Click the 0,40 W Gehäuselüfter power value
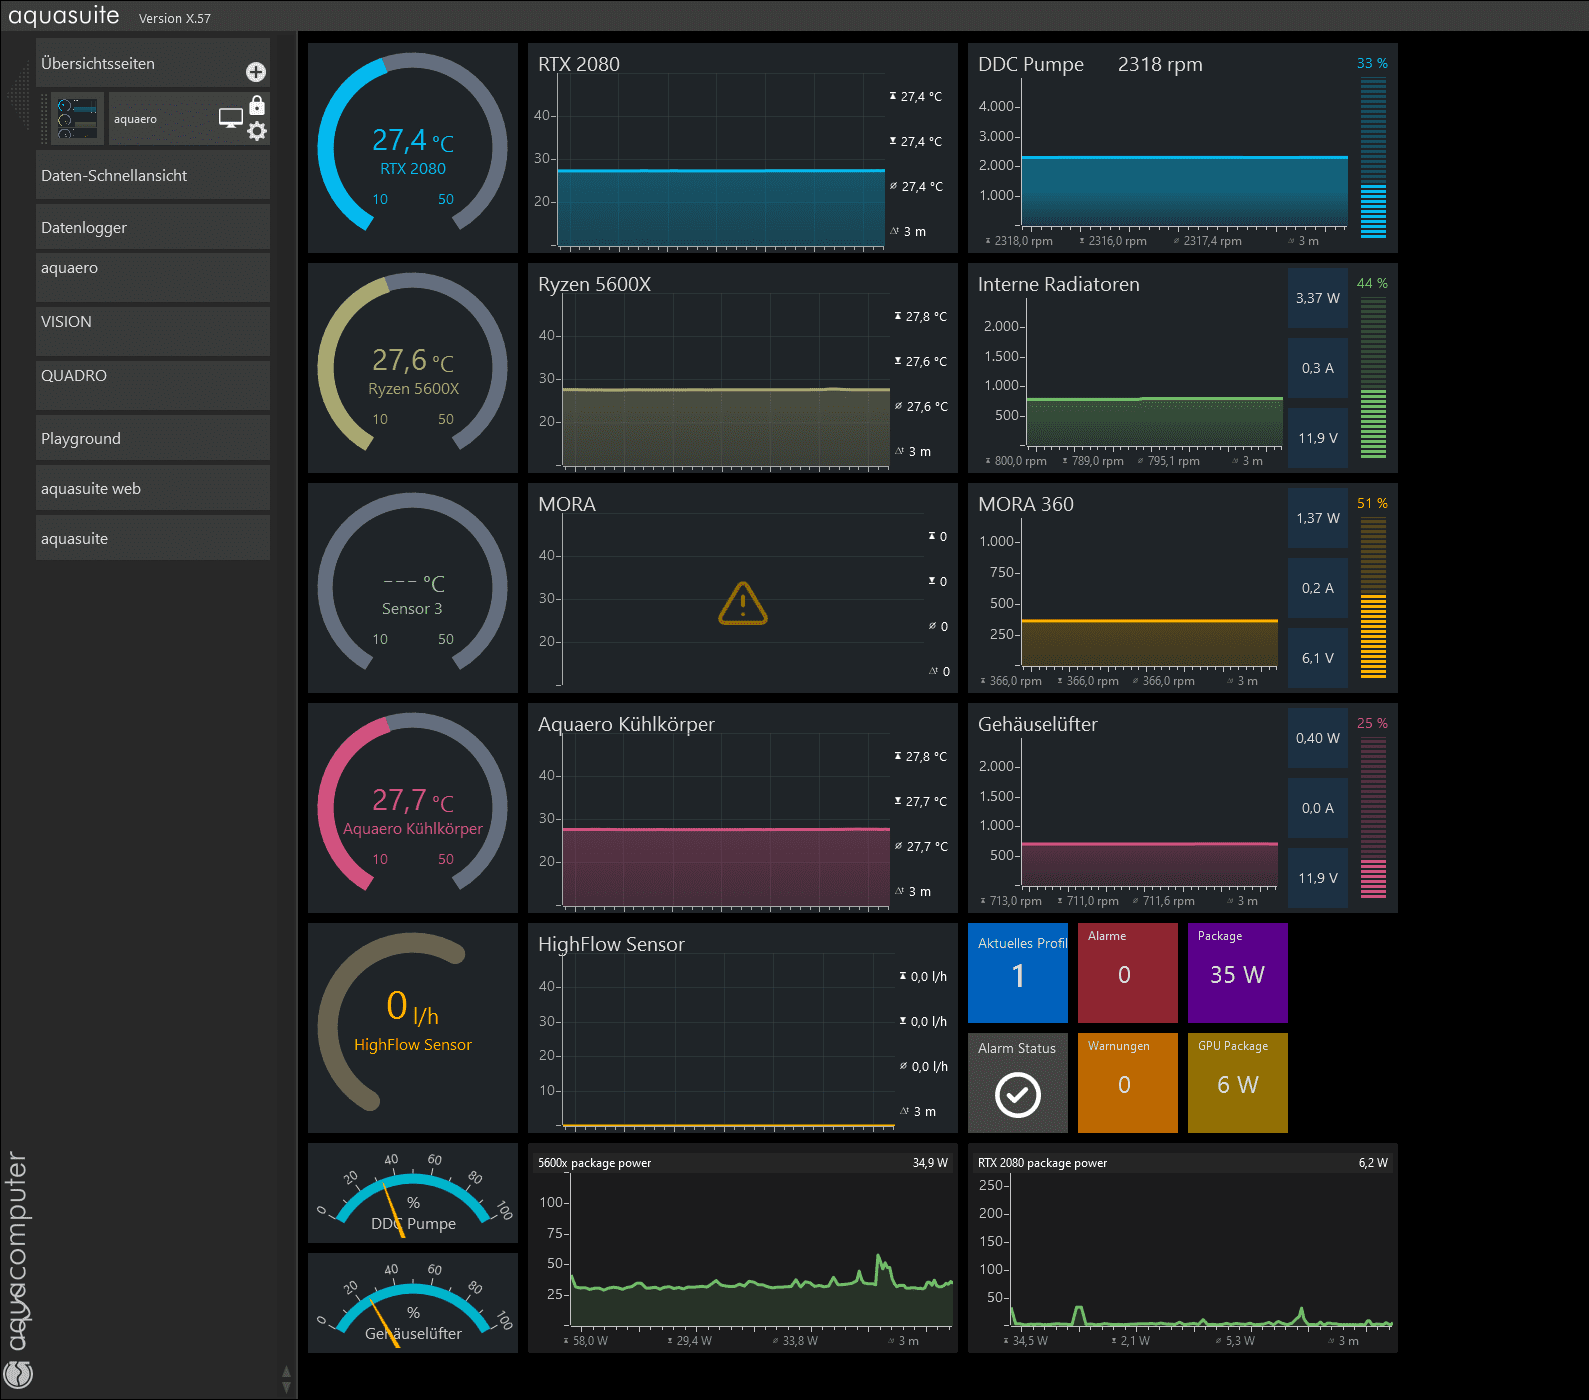Viewport: 1589px width, 1400px height. [1318, 738]
